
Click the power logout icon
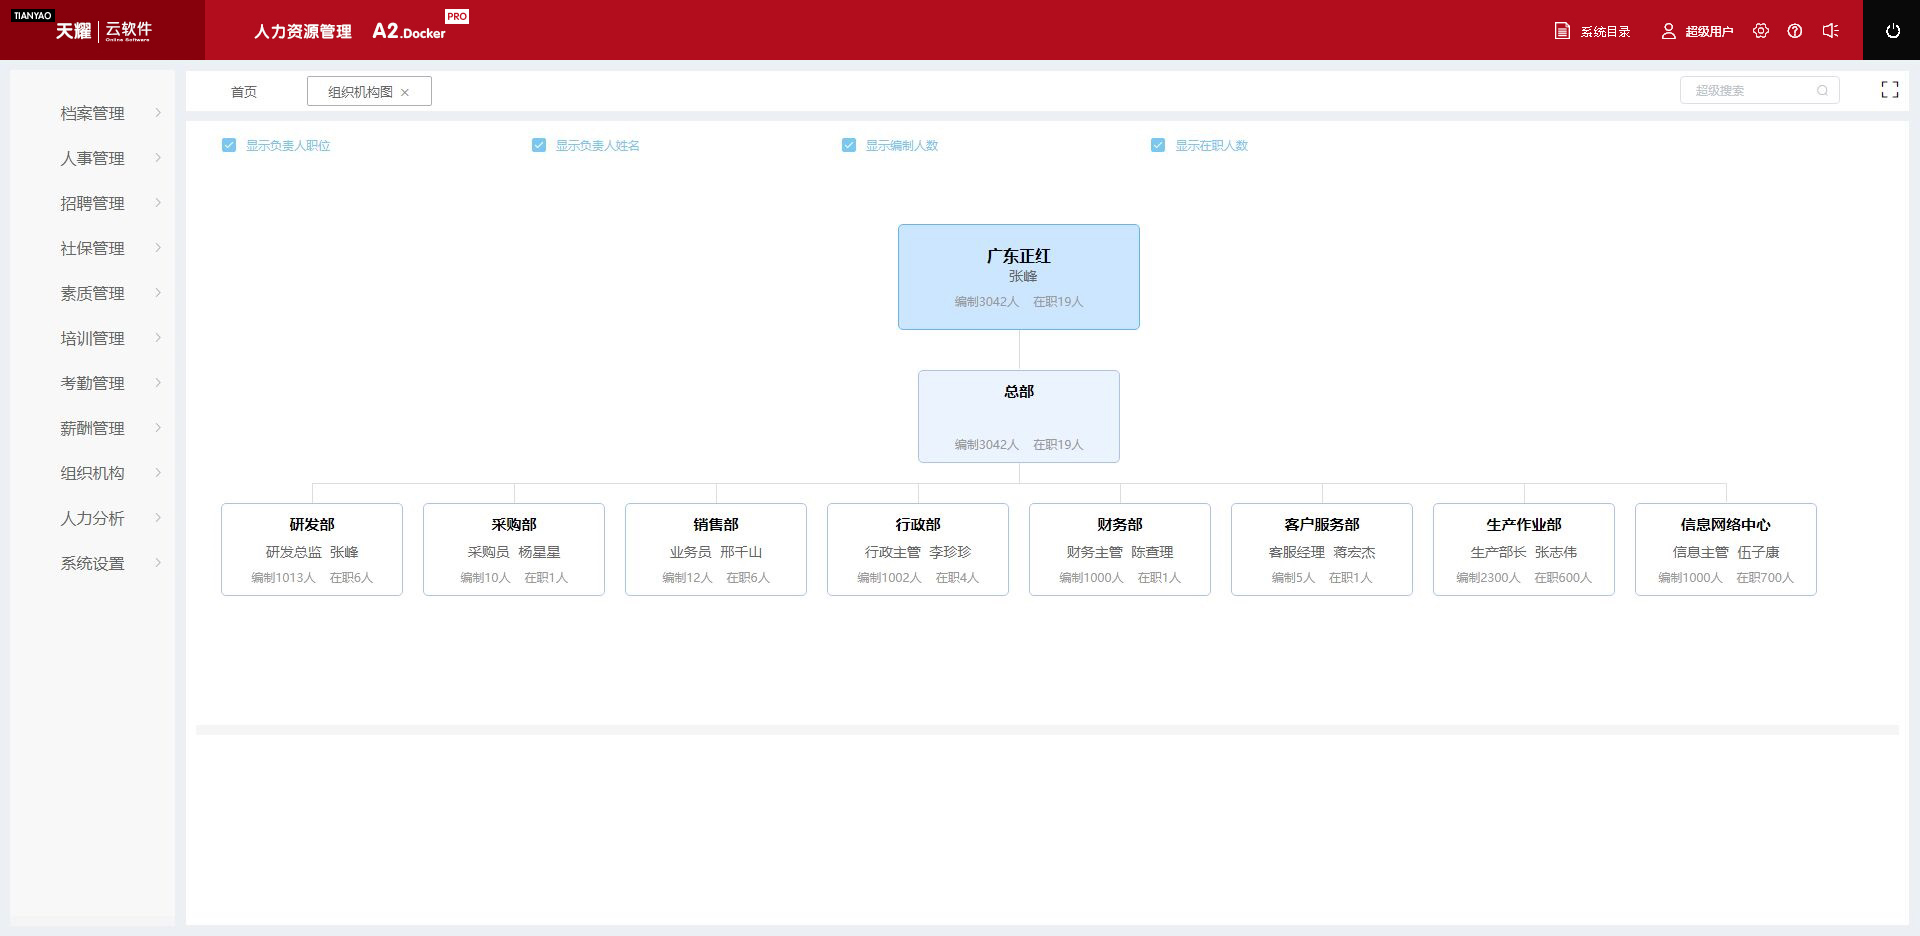pos(1892,31)
